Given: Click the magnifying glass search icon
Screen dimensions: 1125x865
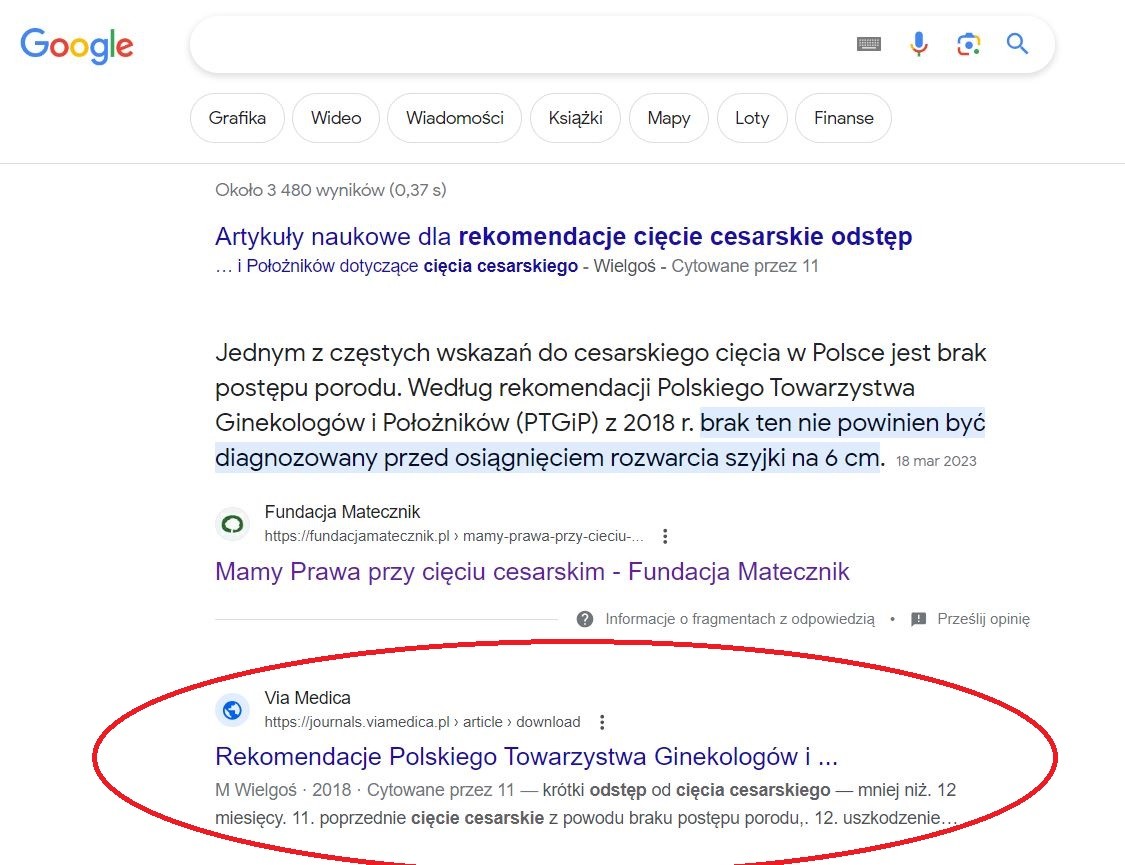Looking at the screenshot, I should coord(1017,44).
